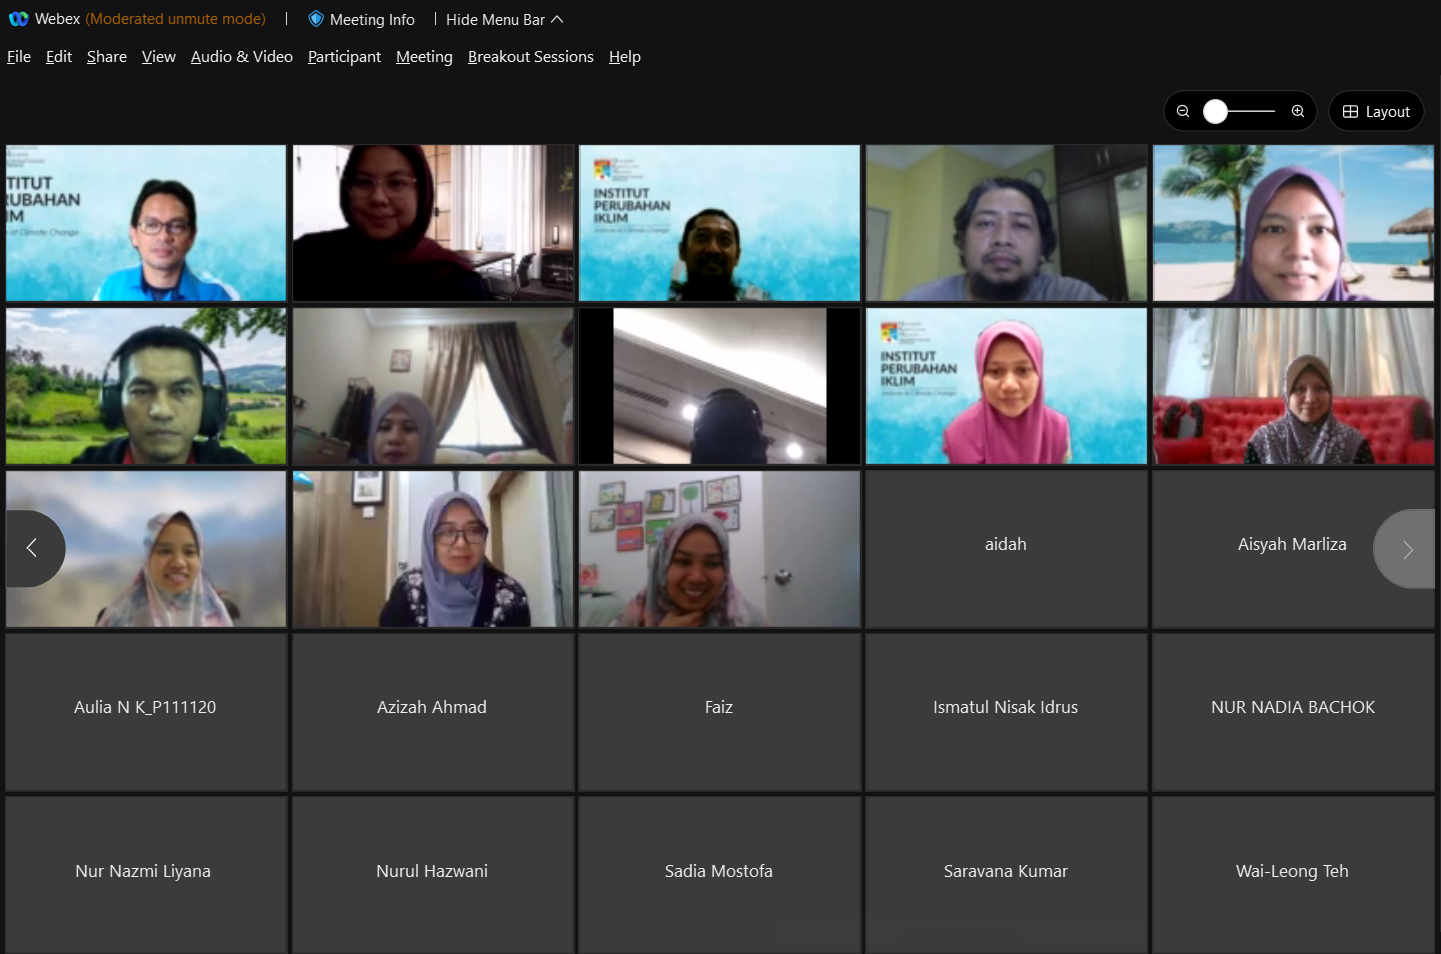1441x954 pixels.
Task: Collapse menu with Hide Menu Bar
Action: [x=504, y=20]
